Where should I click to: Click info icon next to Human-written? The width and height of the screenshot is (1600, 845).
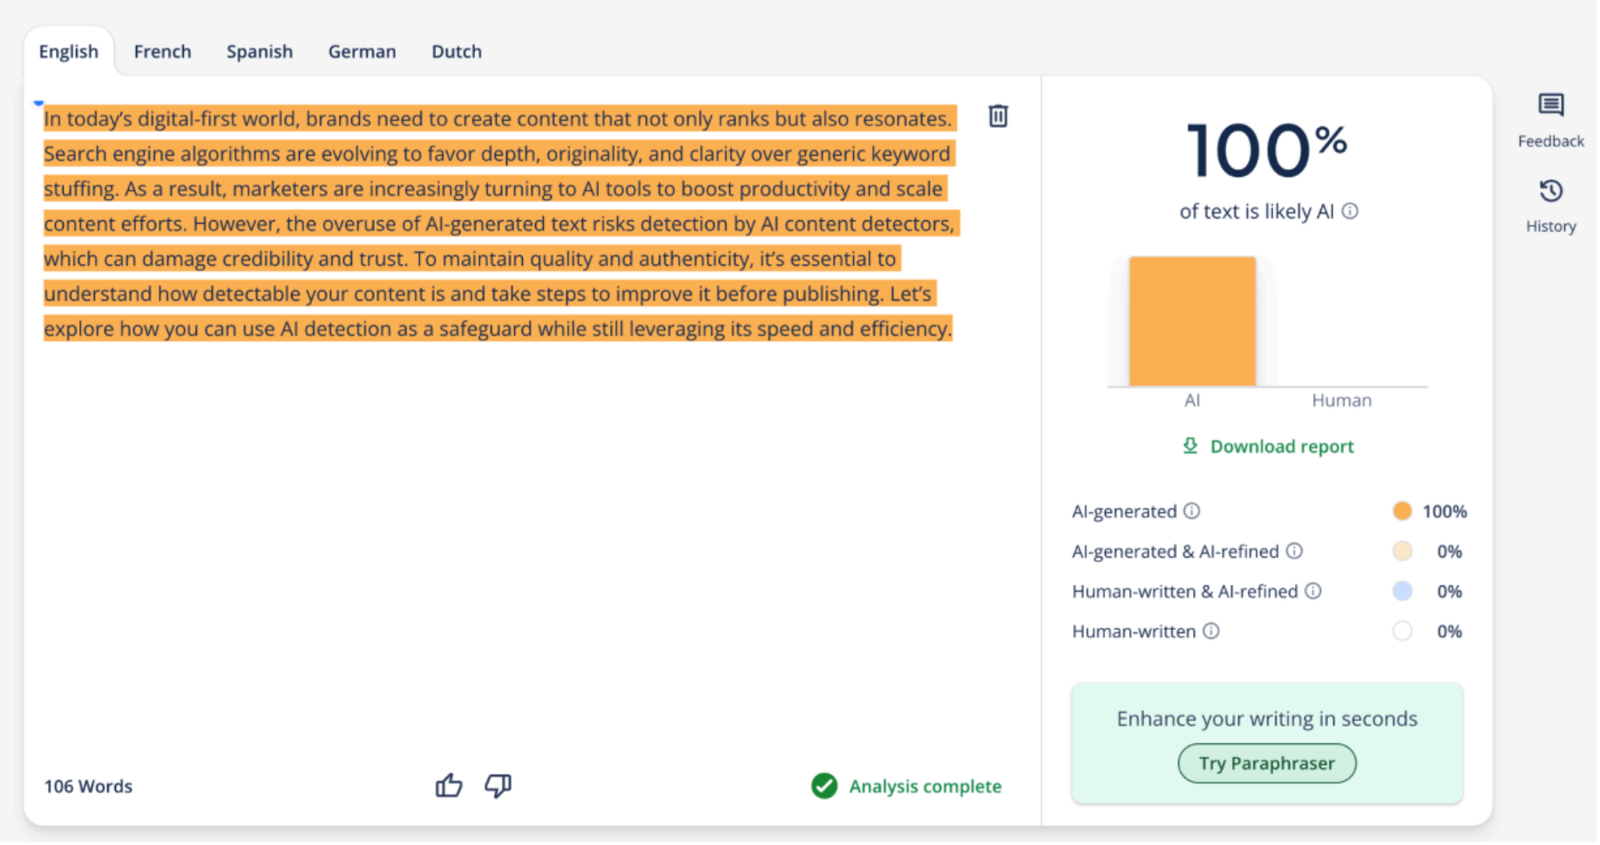pos(1211,631)
